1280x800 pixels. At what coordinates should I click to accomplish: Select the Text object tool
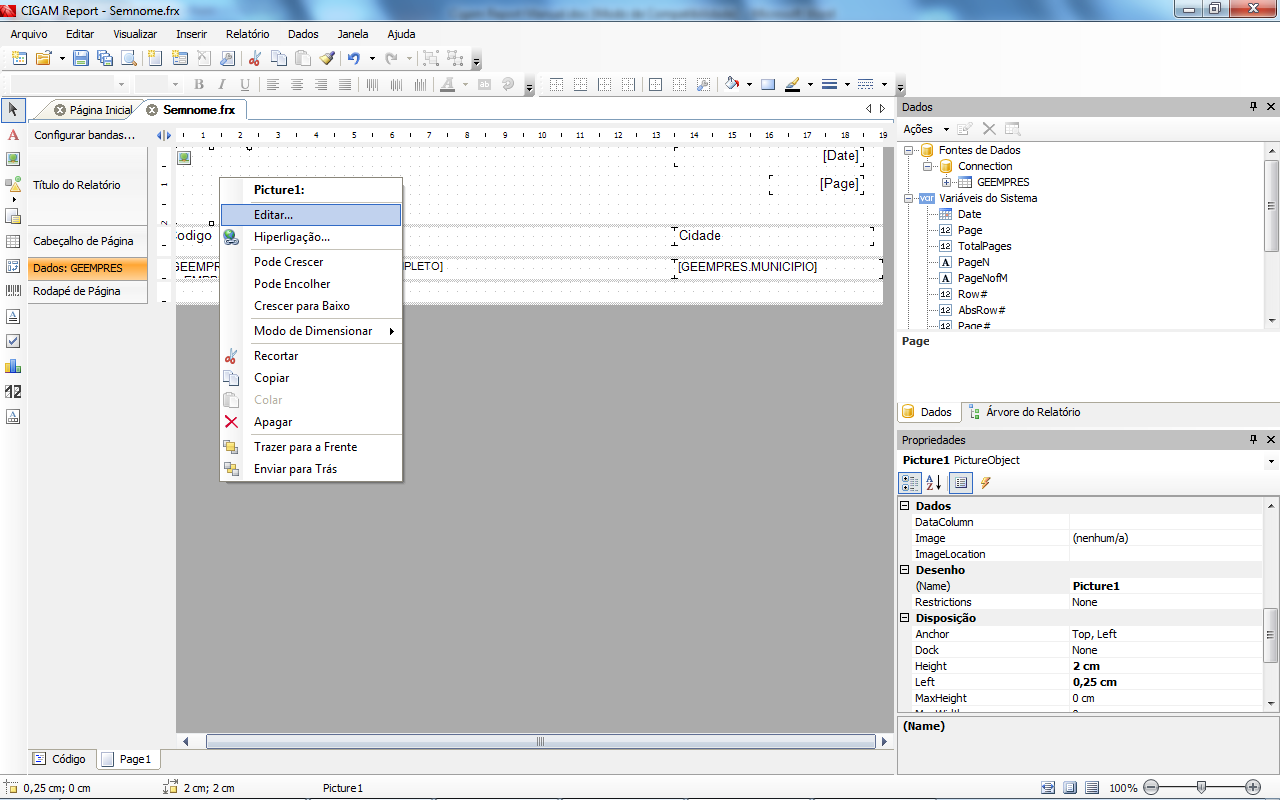click(13, 134)
